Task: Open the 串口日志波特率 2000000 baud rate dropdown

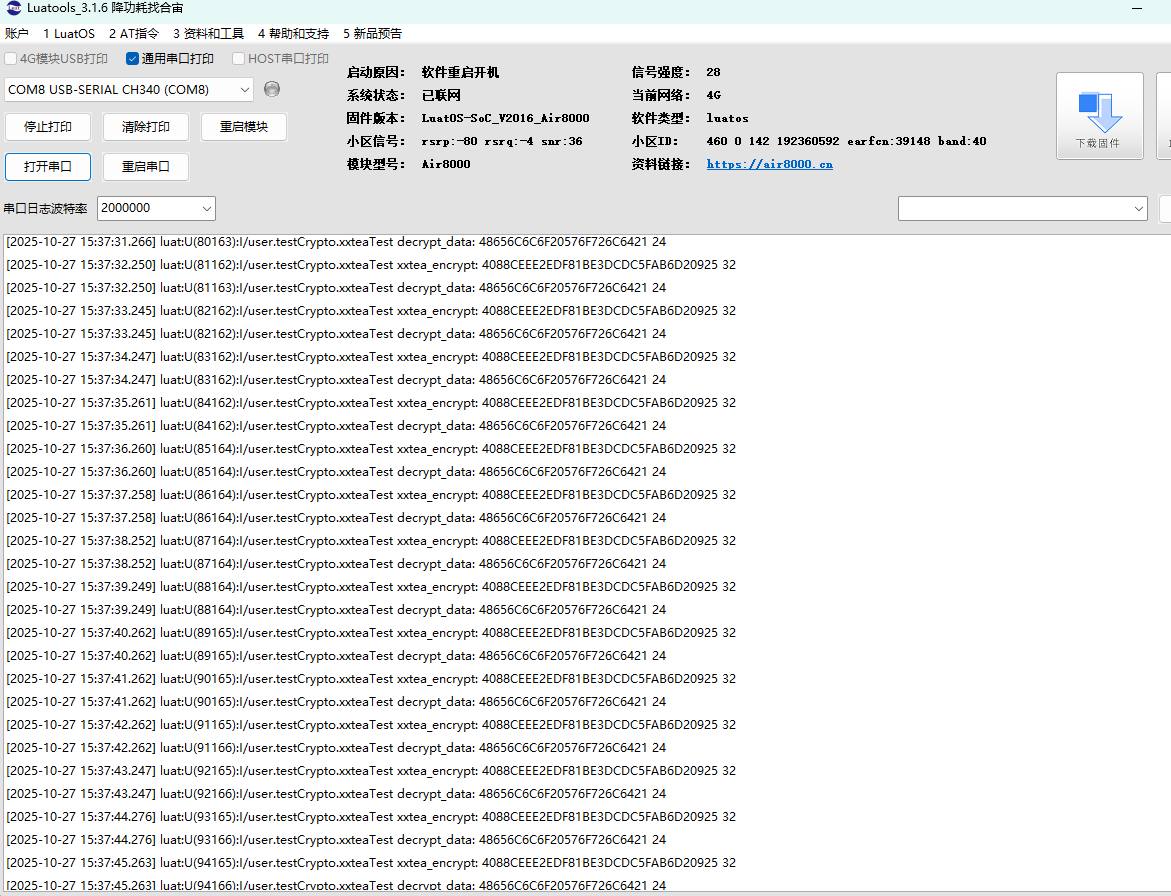Action: (207, 208)
